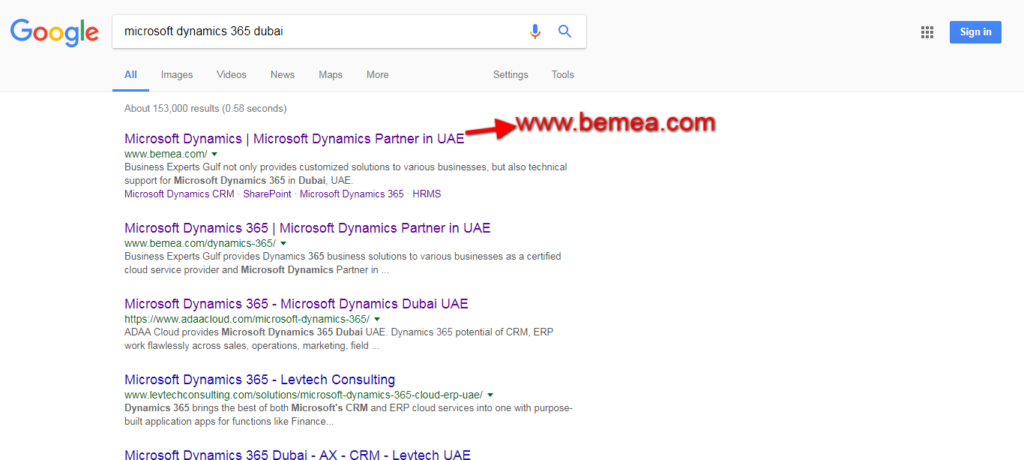The image size is (1024, 460).
Task: Expand the arrow next to bemea.com/dynamics-365/
Action: 284,243
